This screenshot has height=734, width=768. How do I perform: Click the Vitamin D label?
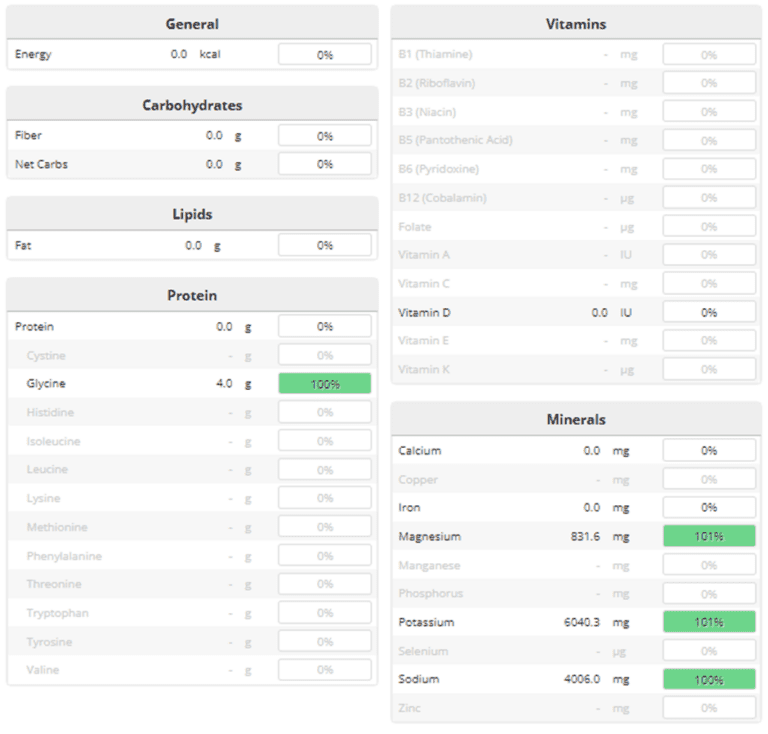coord(424,313)
